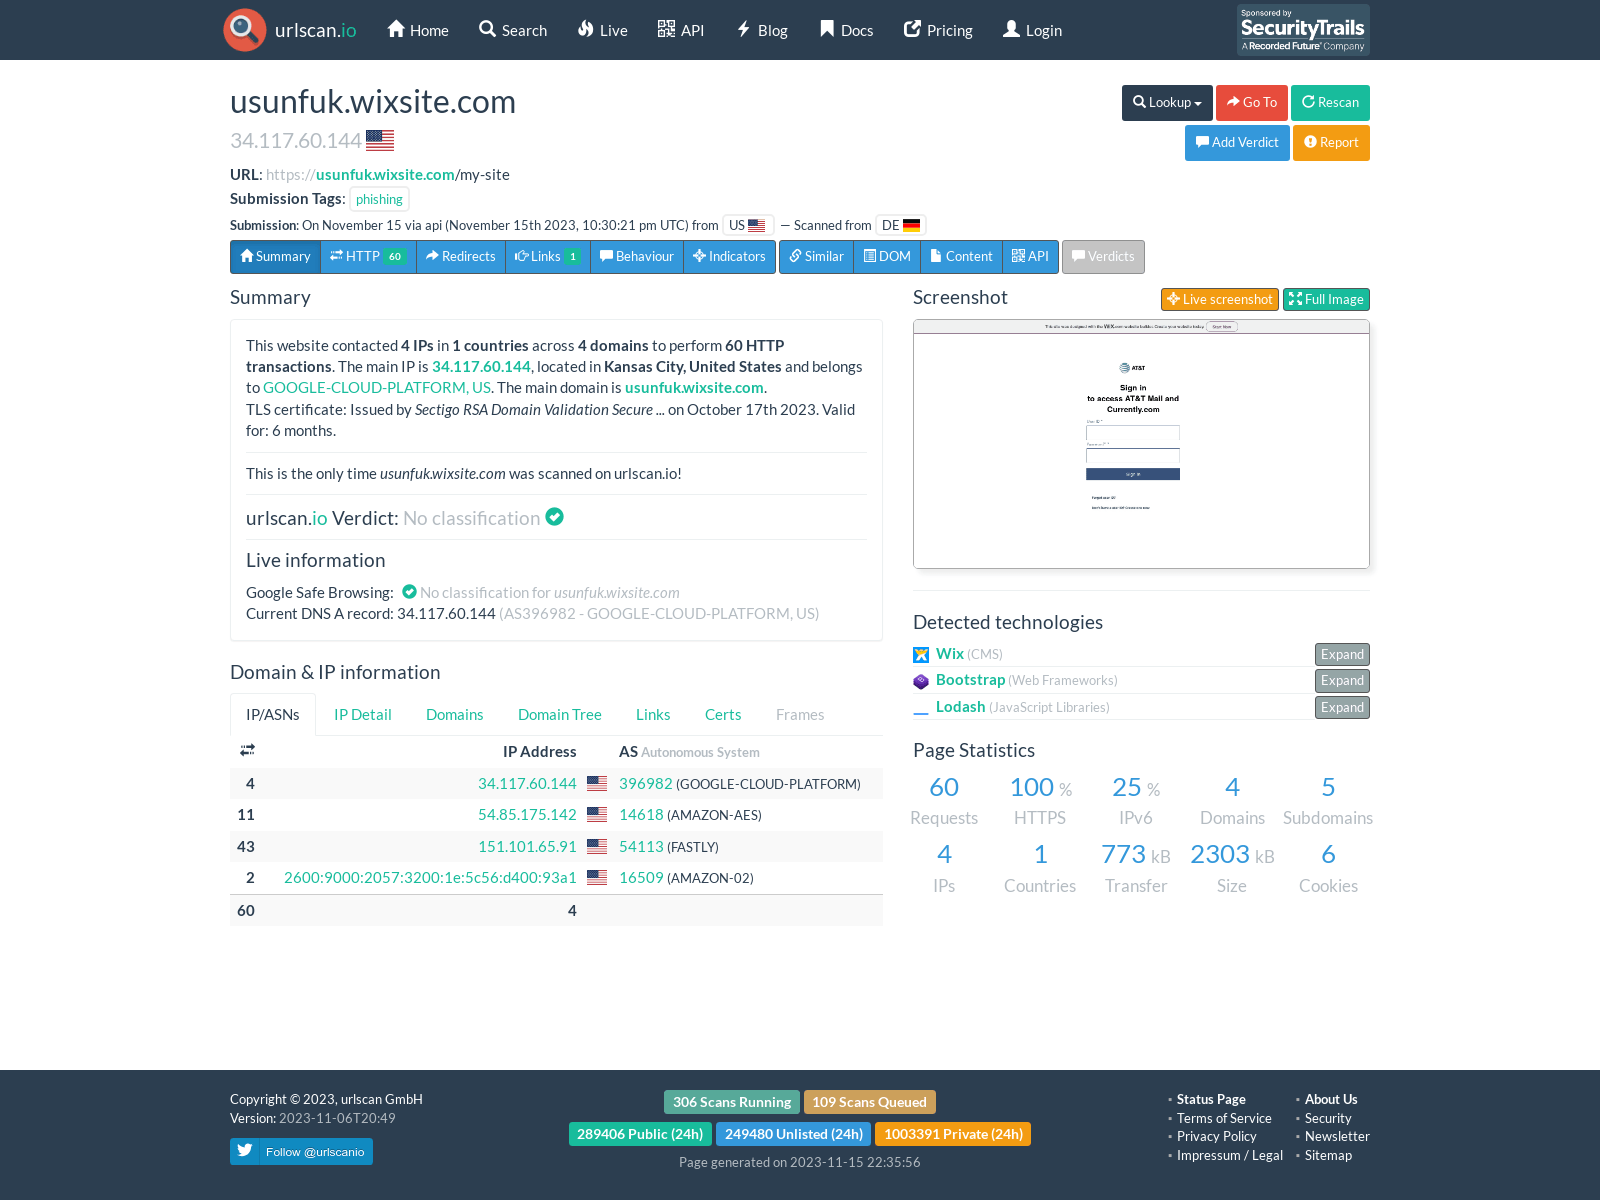Open the Docs nav link
The width and height of the screenshot is (1600, 1200).
coord(846,30)
